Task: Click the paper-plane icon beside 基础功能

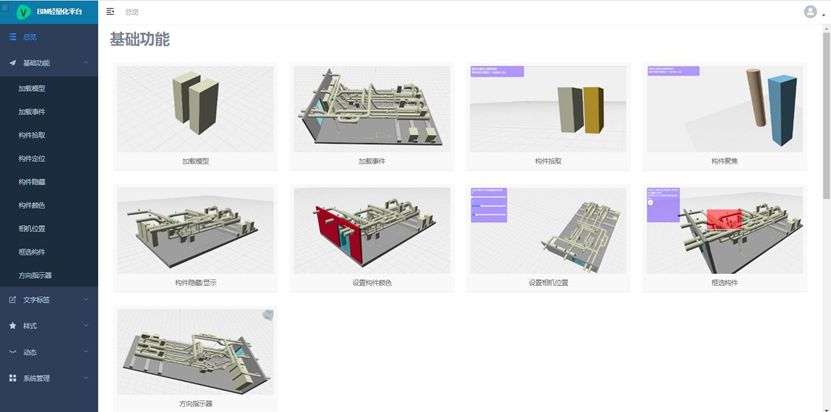Action: 12,63
